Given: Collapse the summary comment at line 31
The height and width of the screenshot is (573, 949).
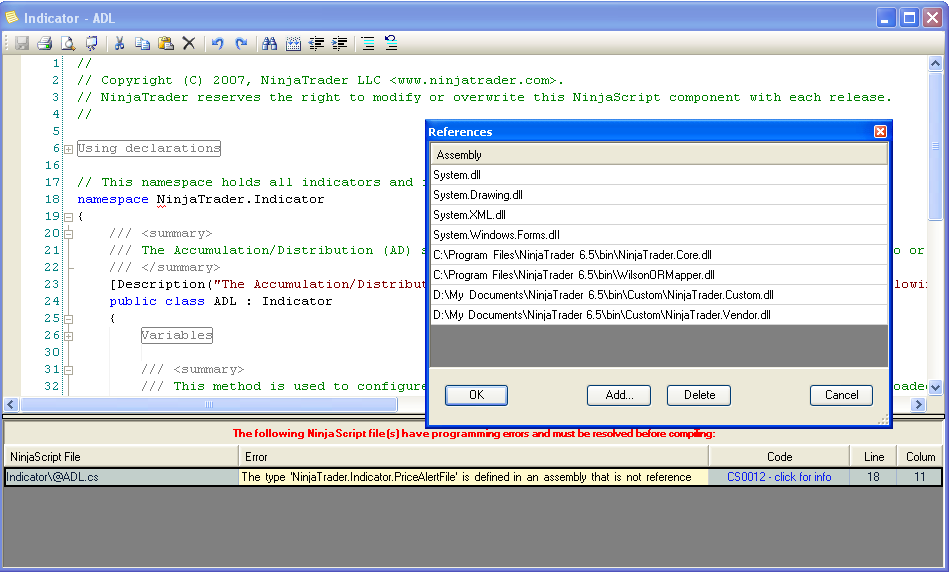Looking at the screenshot, I should click(68, 370).
